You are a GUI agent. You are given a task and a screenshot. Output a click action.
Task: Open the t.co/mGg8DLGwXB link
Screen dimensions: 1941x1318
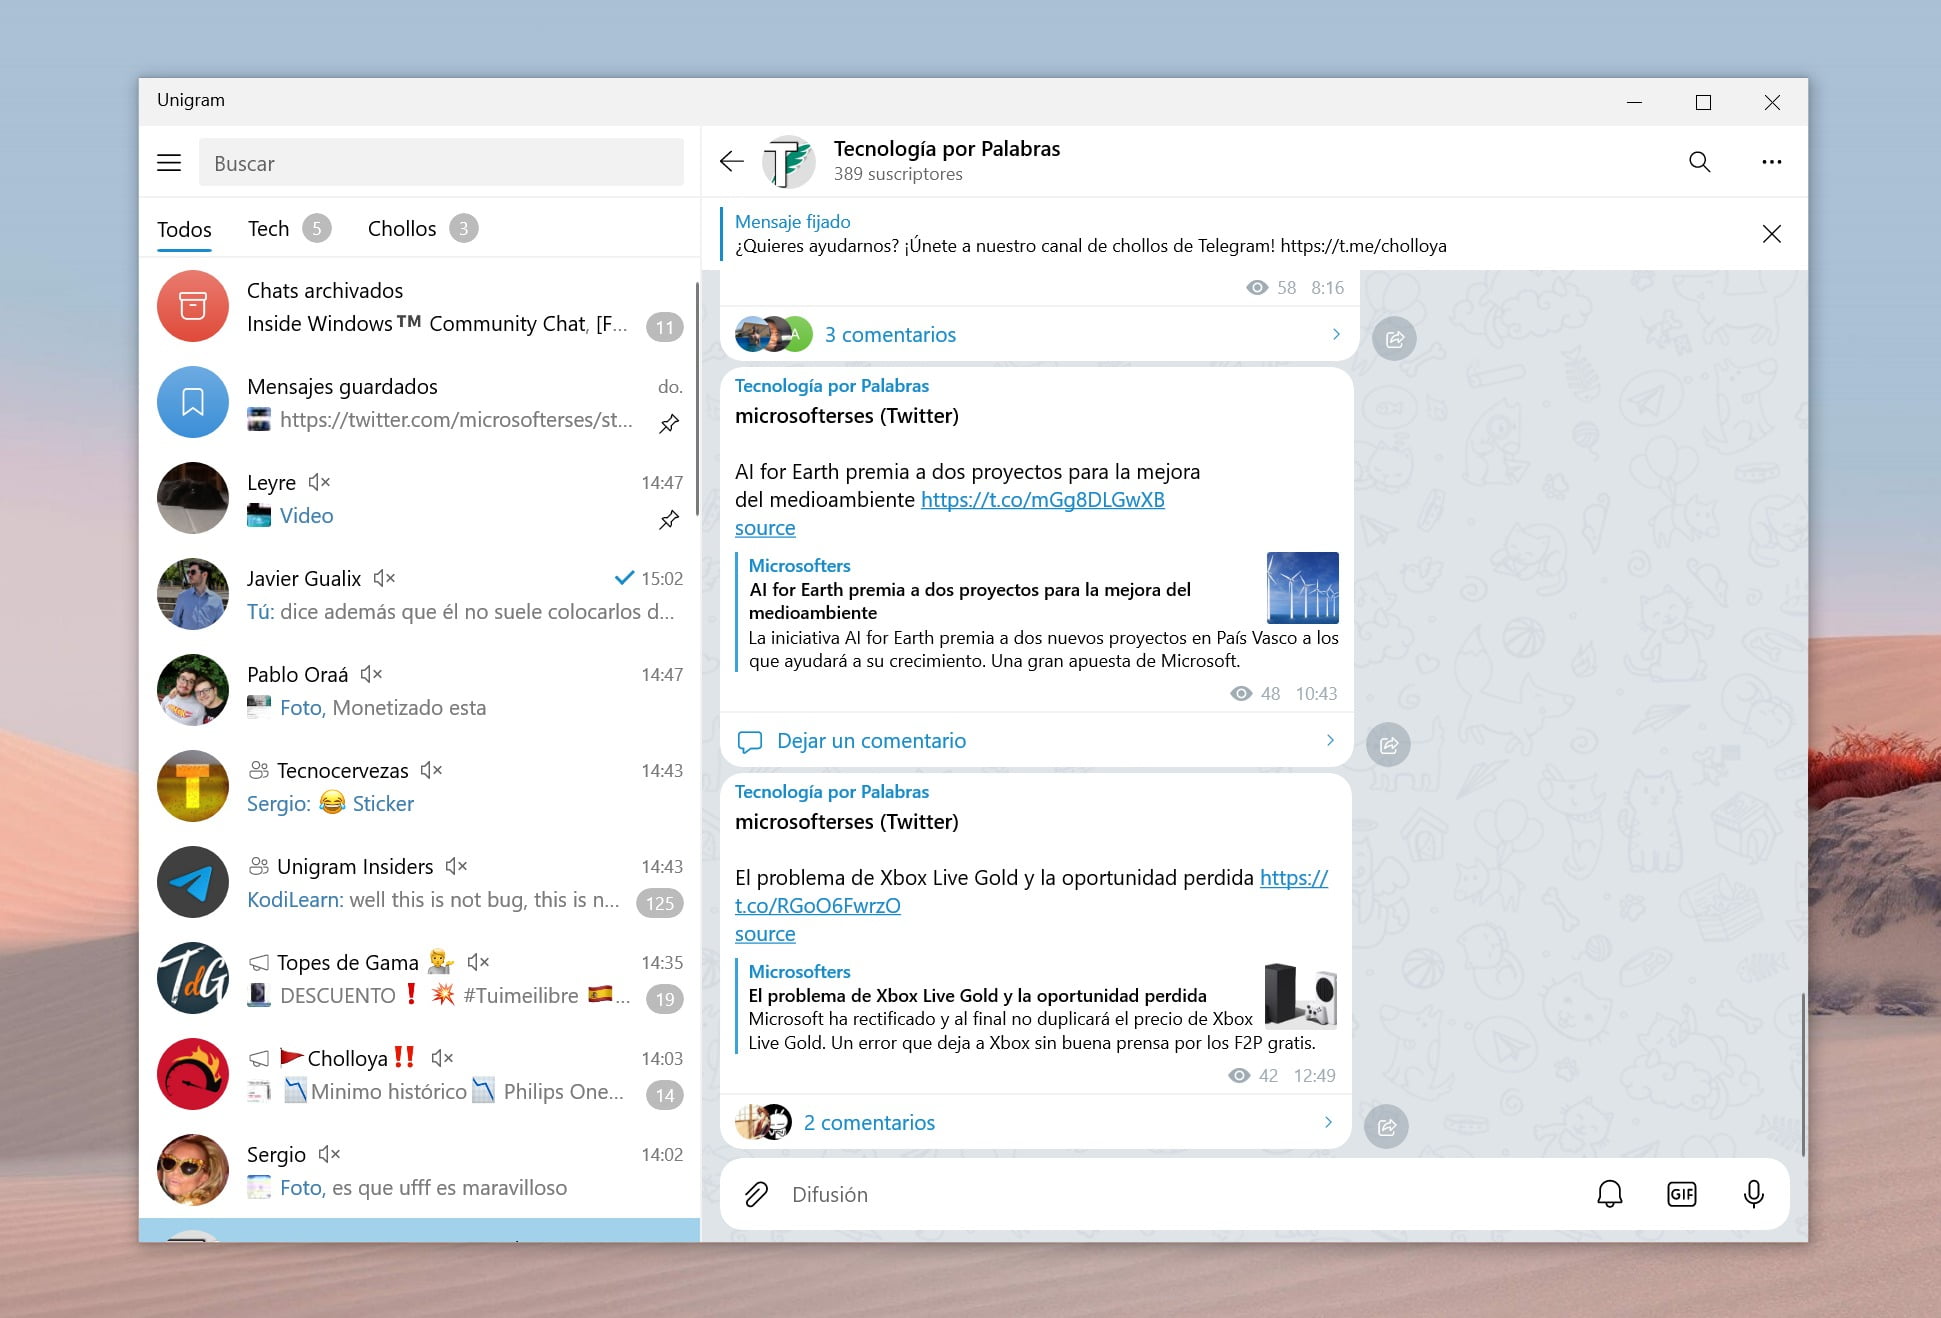1042,500
